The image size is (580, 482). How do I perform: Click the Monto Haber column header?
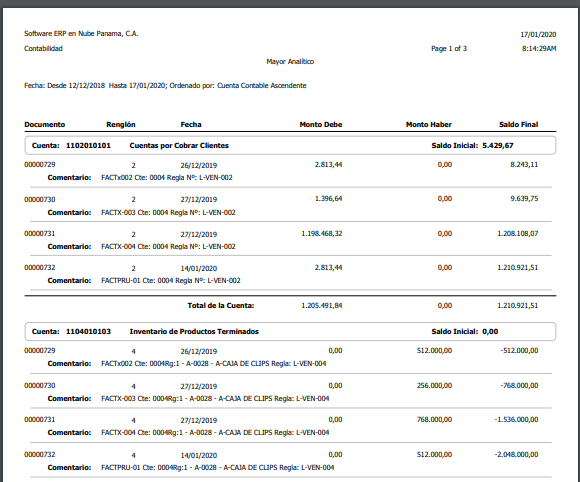tap(429, 125)
